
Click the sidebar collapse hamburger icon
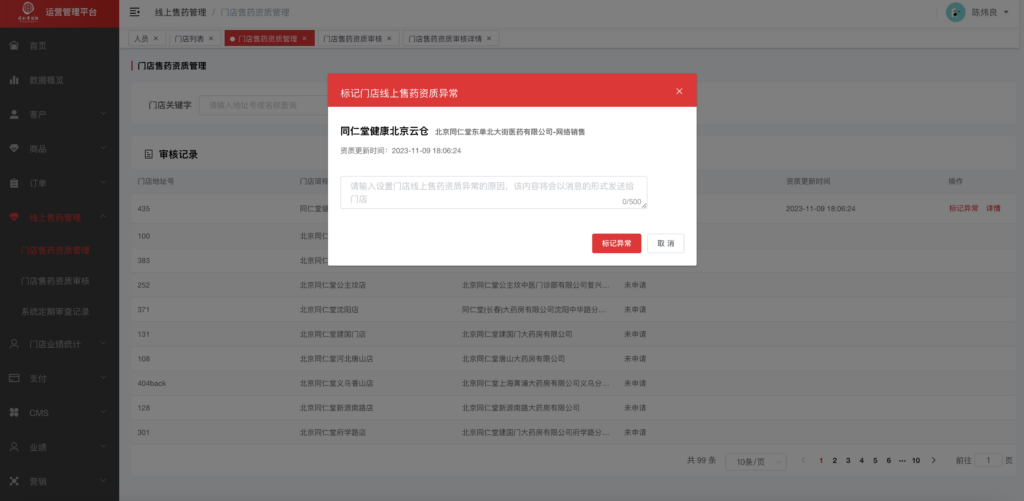[135, 12]
